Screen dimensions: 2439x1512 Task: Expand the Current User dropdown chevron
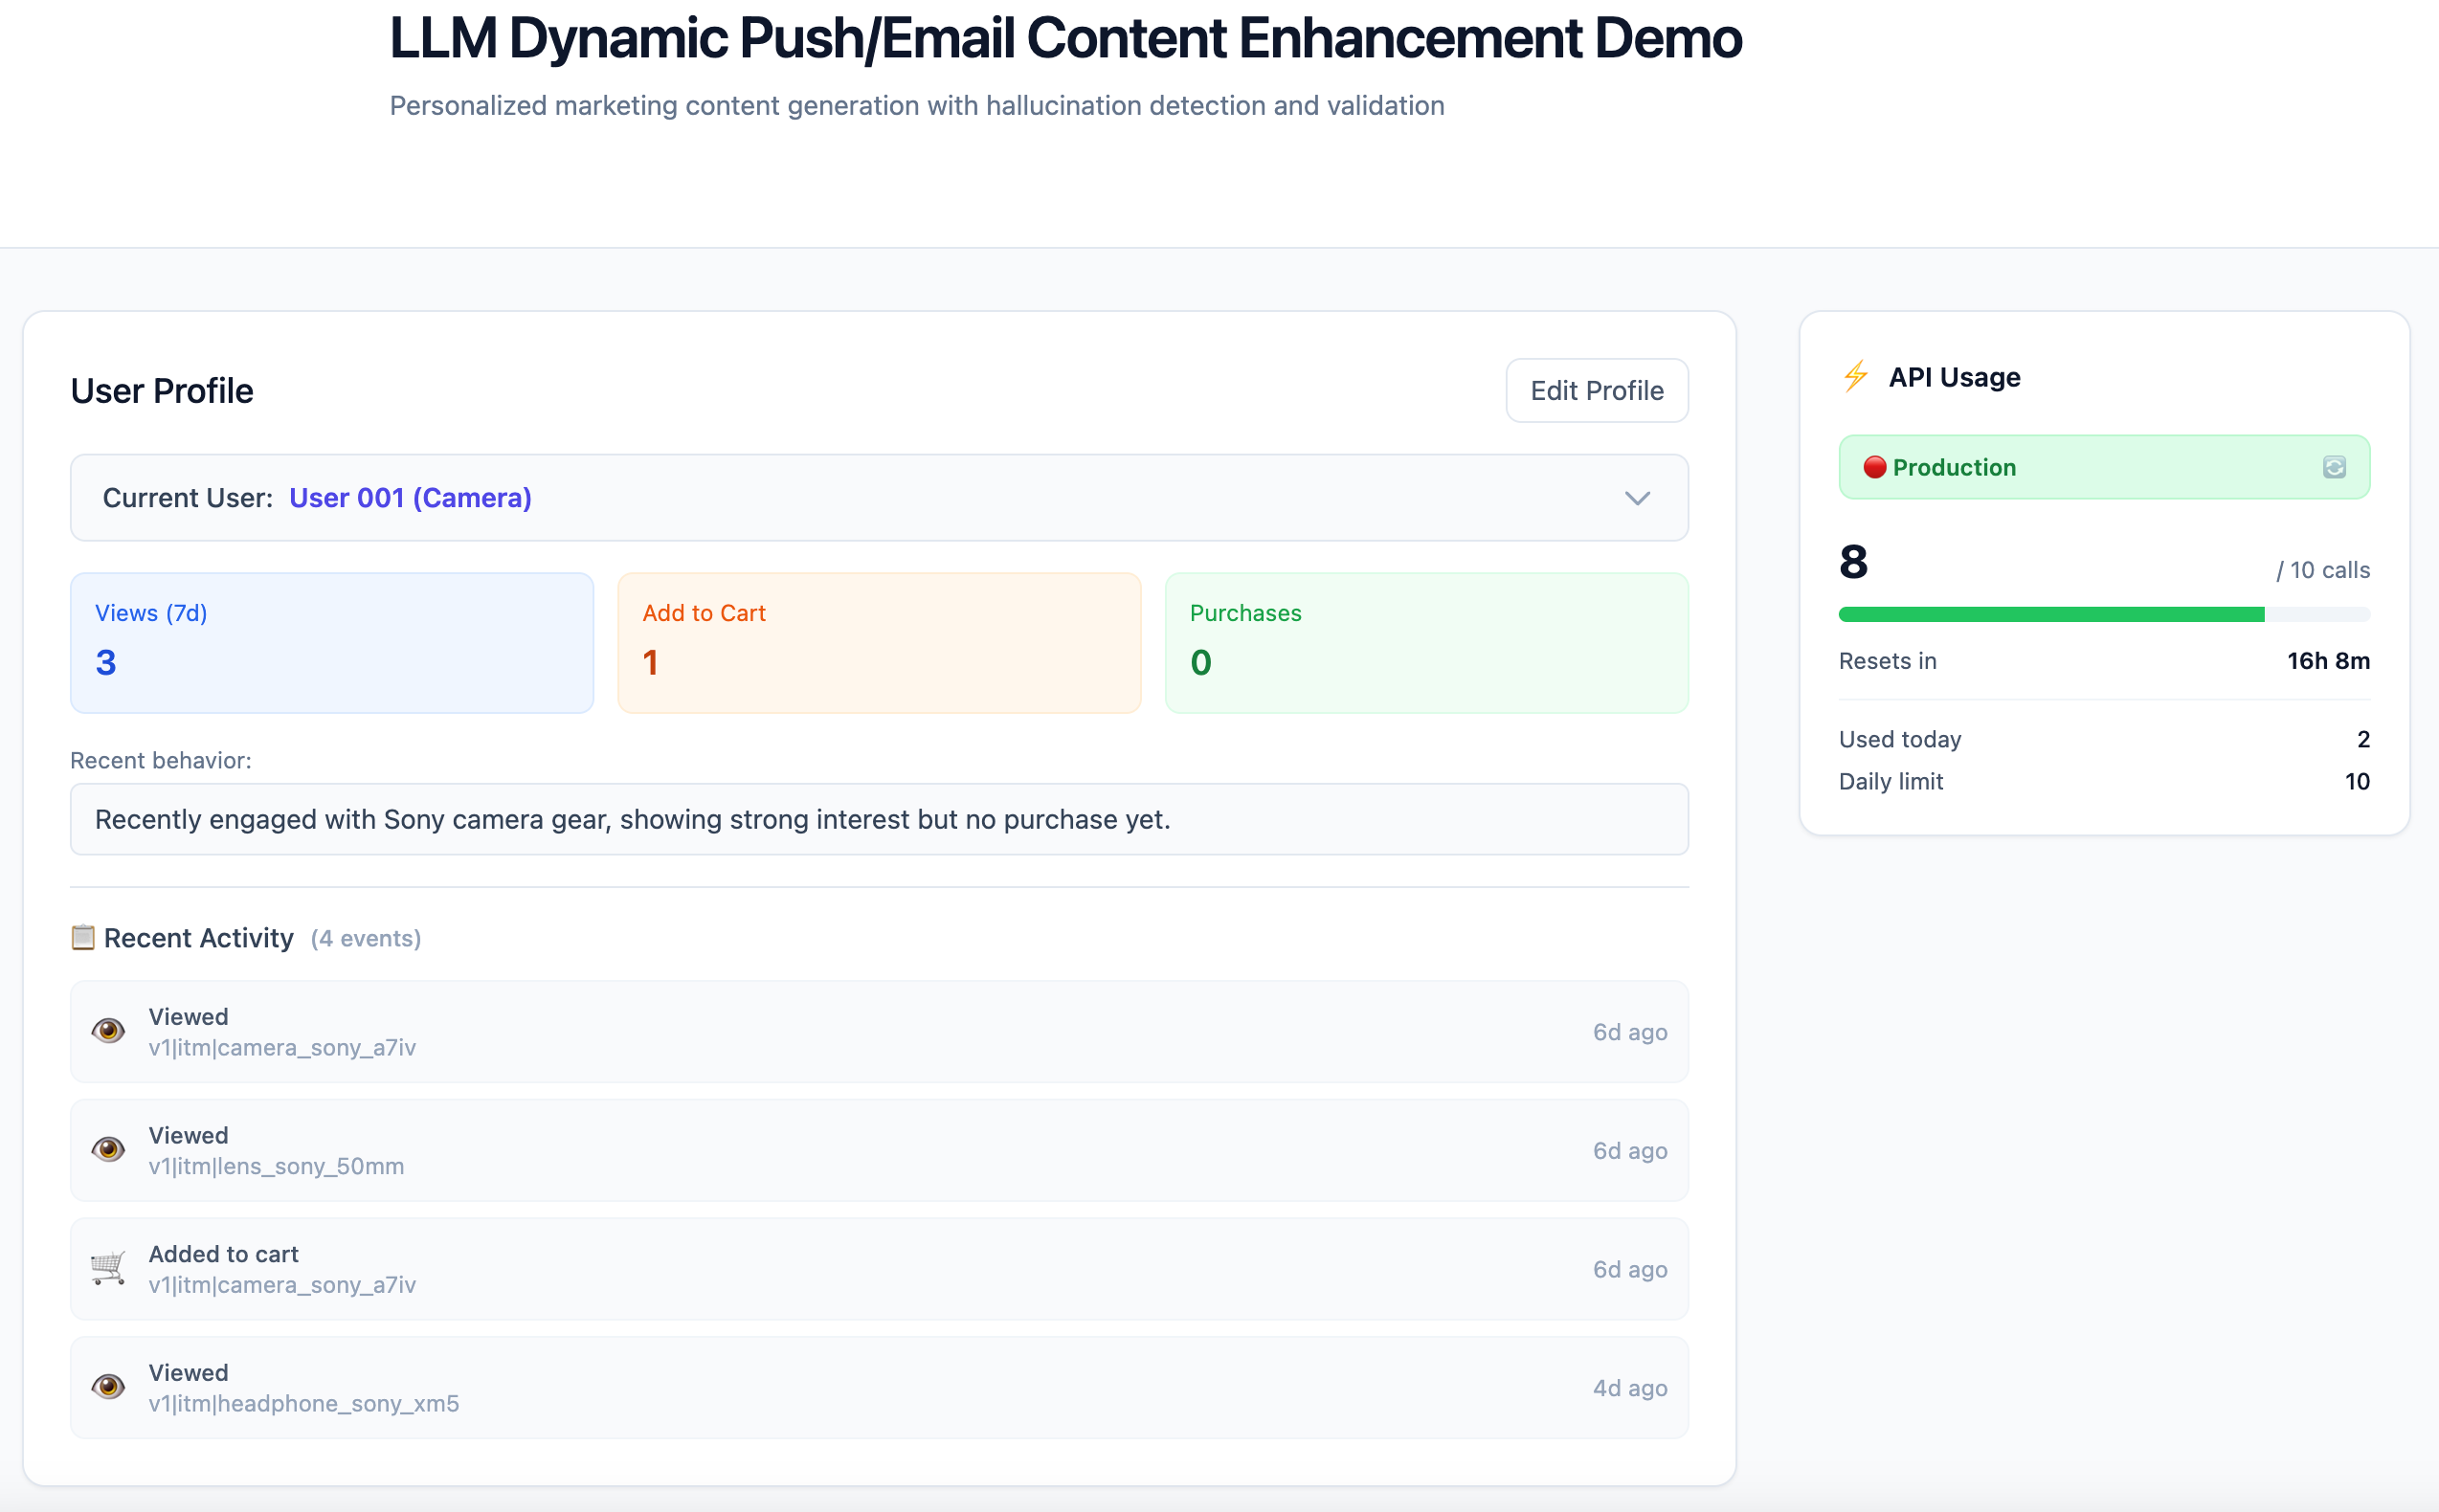(x=1636, y=498)
